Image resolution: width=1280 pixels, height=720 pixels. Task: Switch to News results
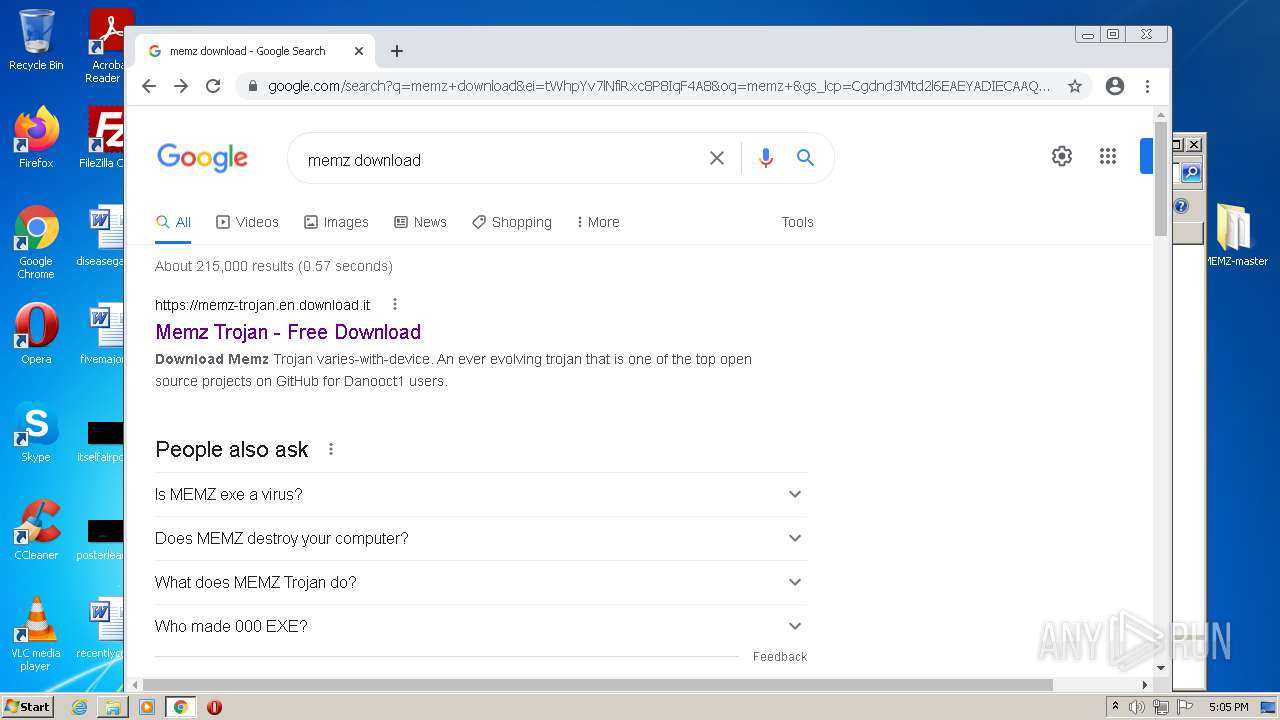(x=420, y=222)
